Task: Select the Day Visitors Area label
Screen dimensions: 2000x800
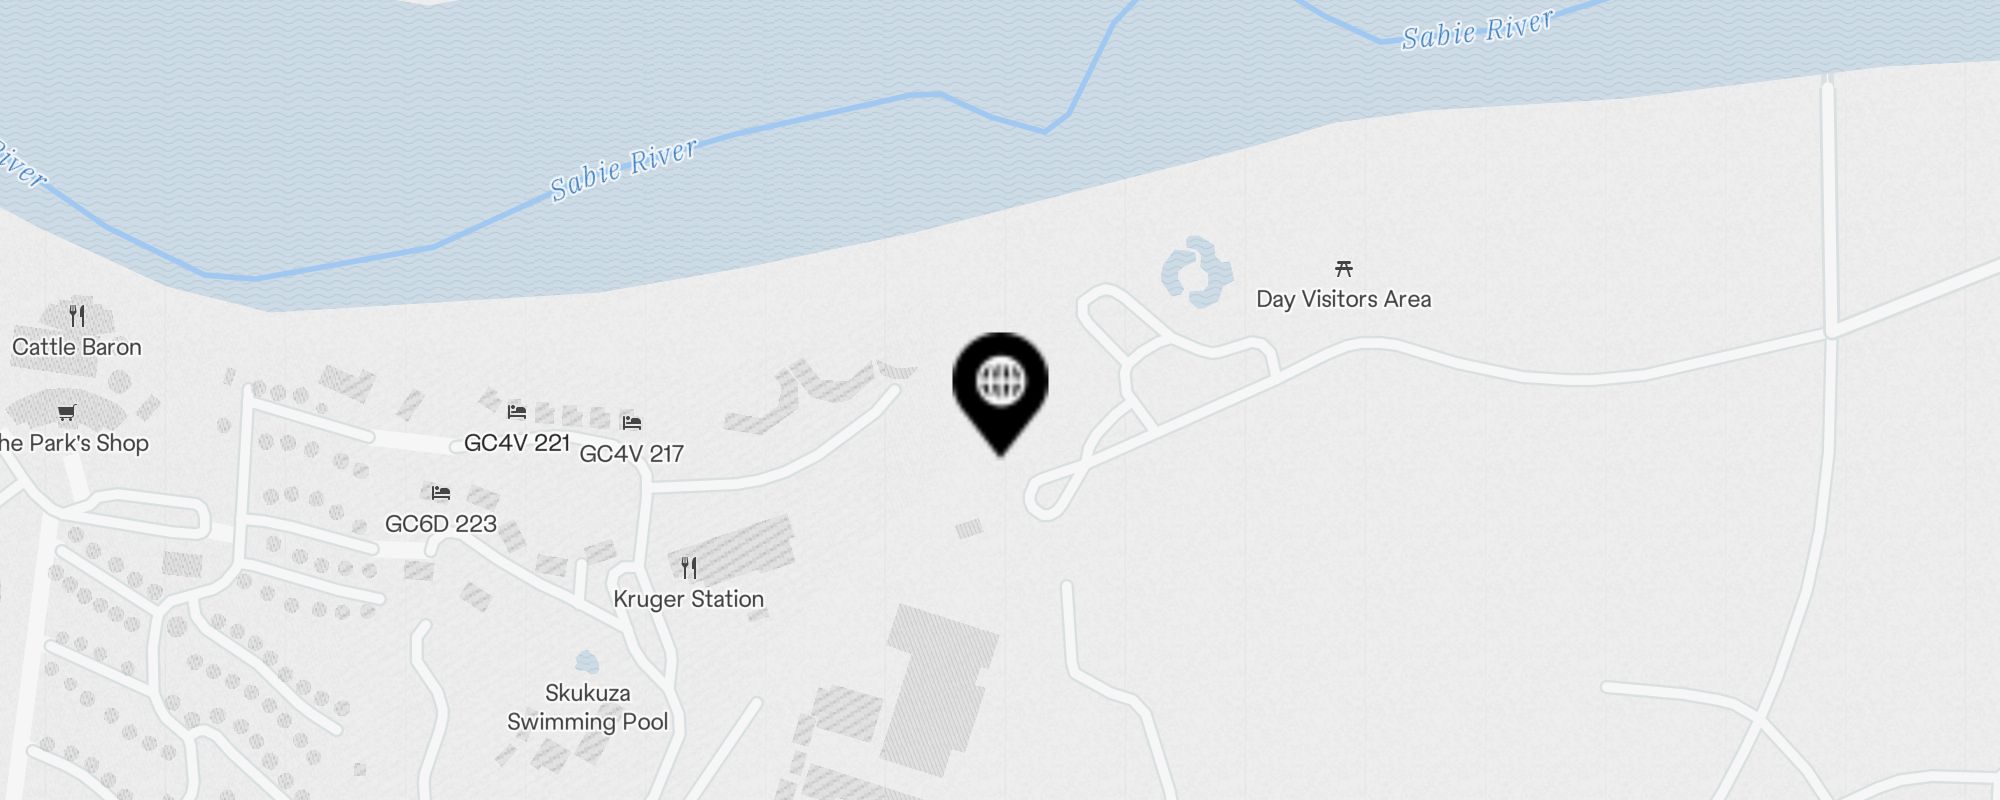Action: pyautogui.click(x=1343, y=299)
